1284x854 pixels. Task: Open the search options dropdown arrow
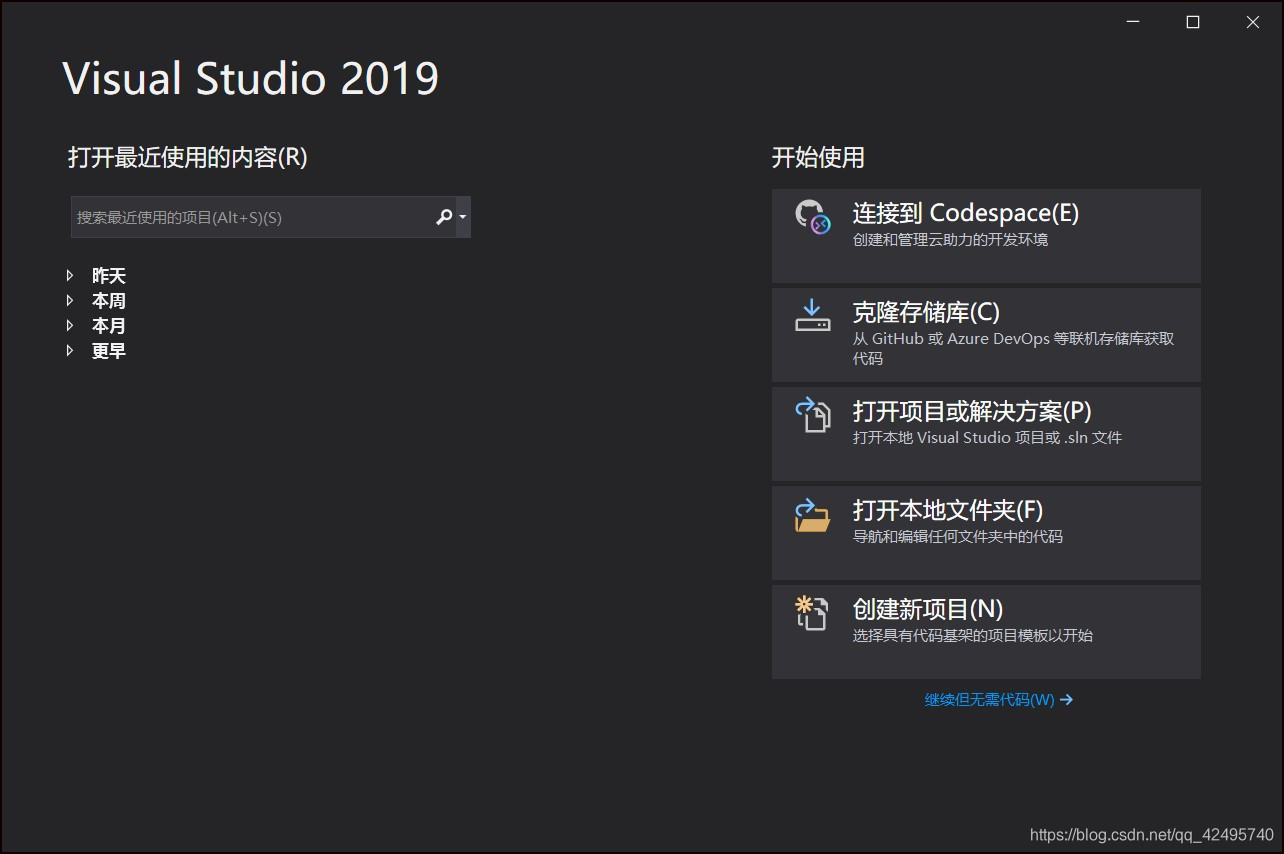(462, 216)
